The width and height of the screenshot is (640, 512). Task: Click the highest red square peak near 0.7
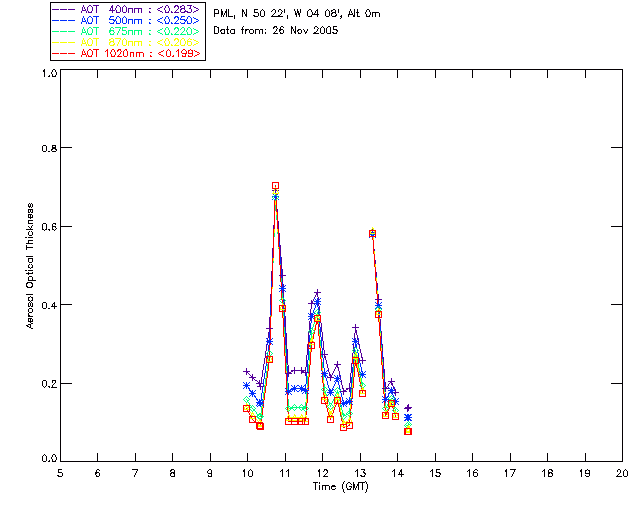tap(276, 186)
